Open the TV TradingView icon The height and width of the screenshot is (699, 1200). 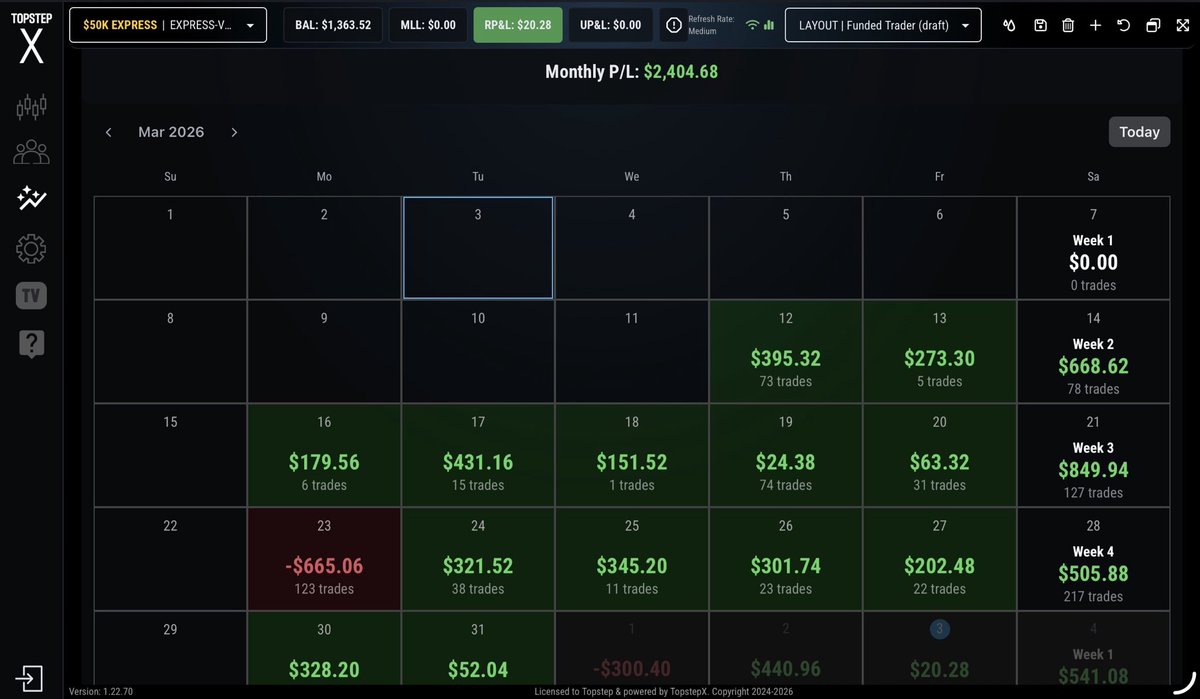point(32,296)
